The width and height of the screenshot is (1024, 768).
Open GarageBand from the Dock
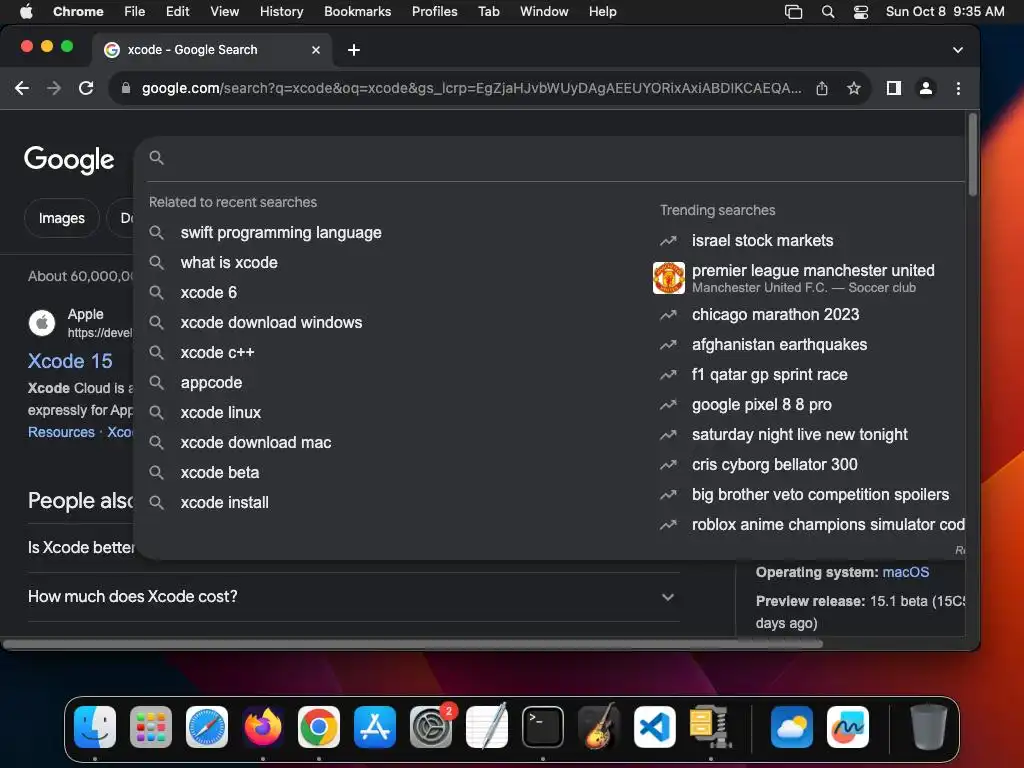pyautogui.click(x=599, y=727)
